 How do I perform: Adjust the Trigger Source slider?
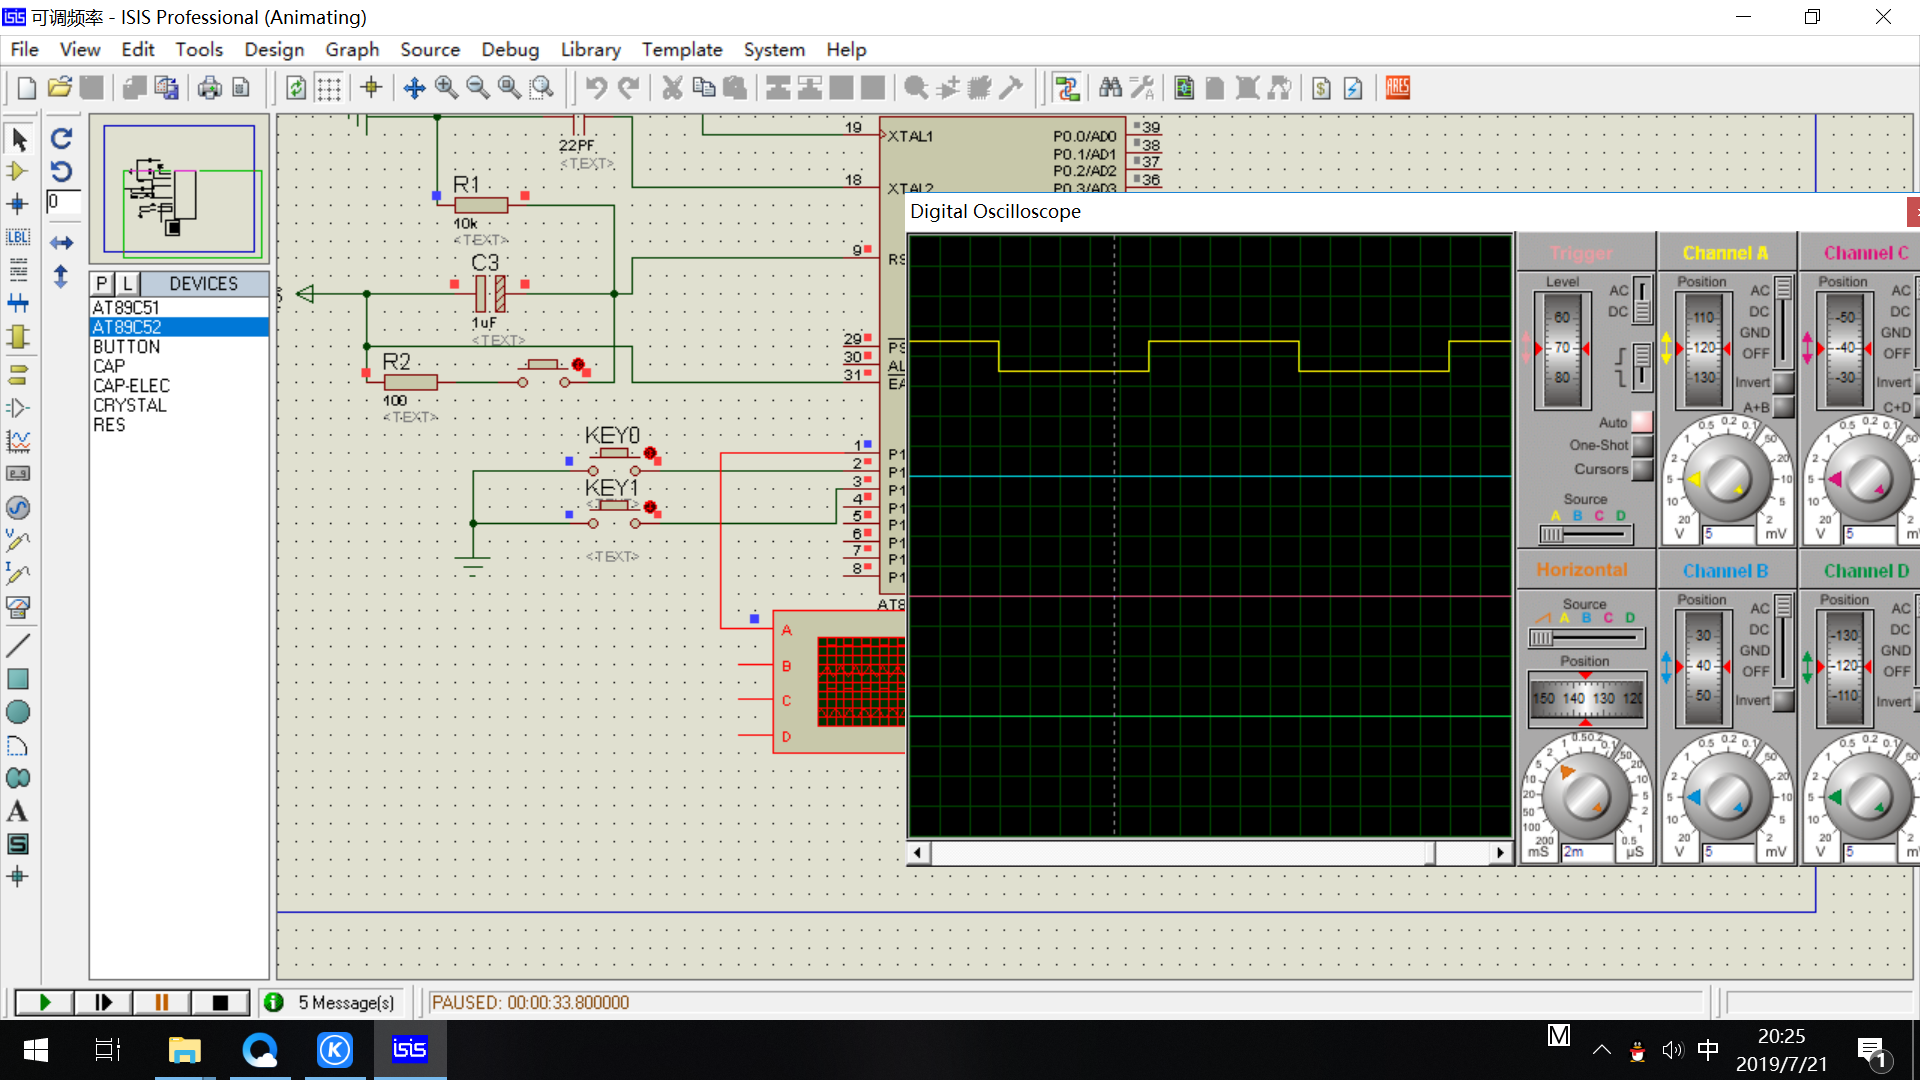coord(1585,535)
